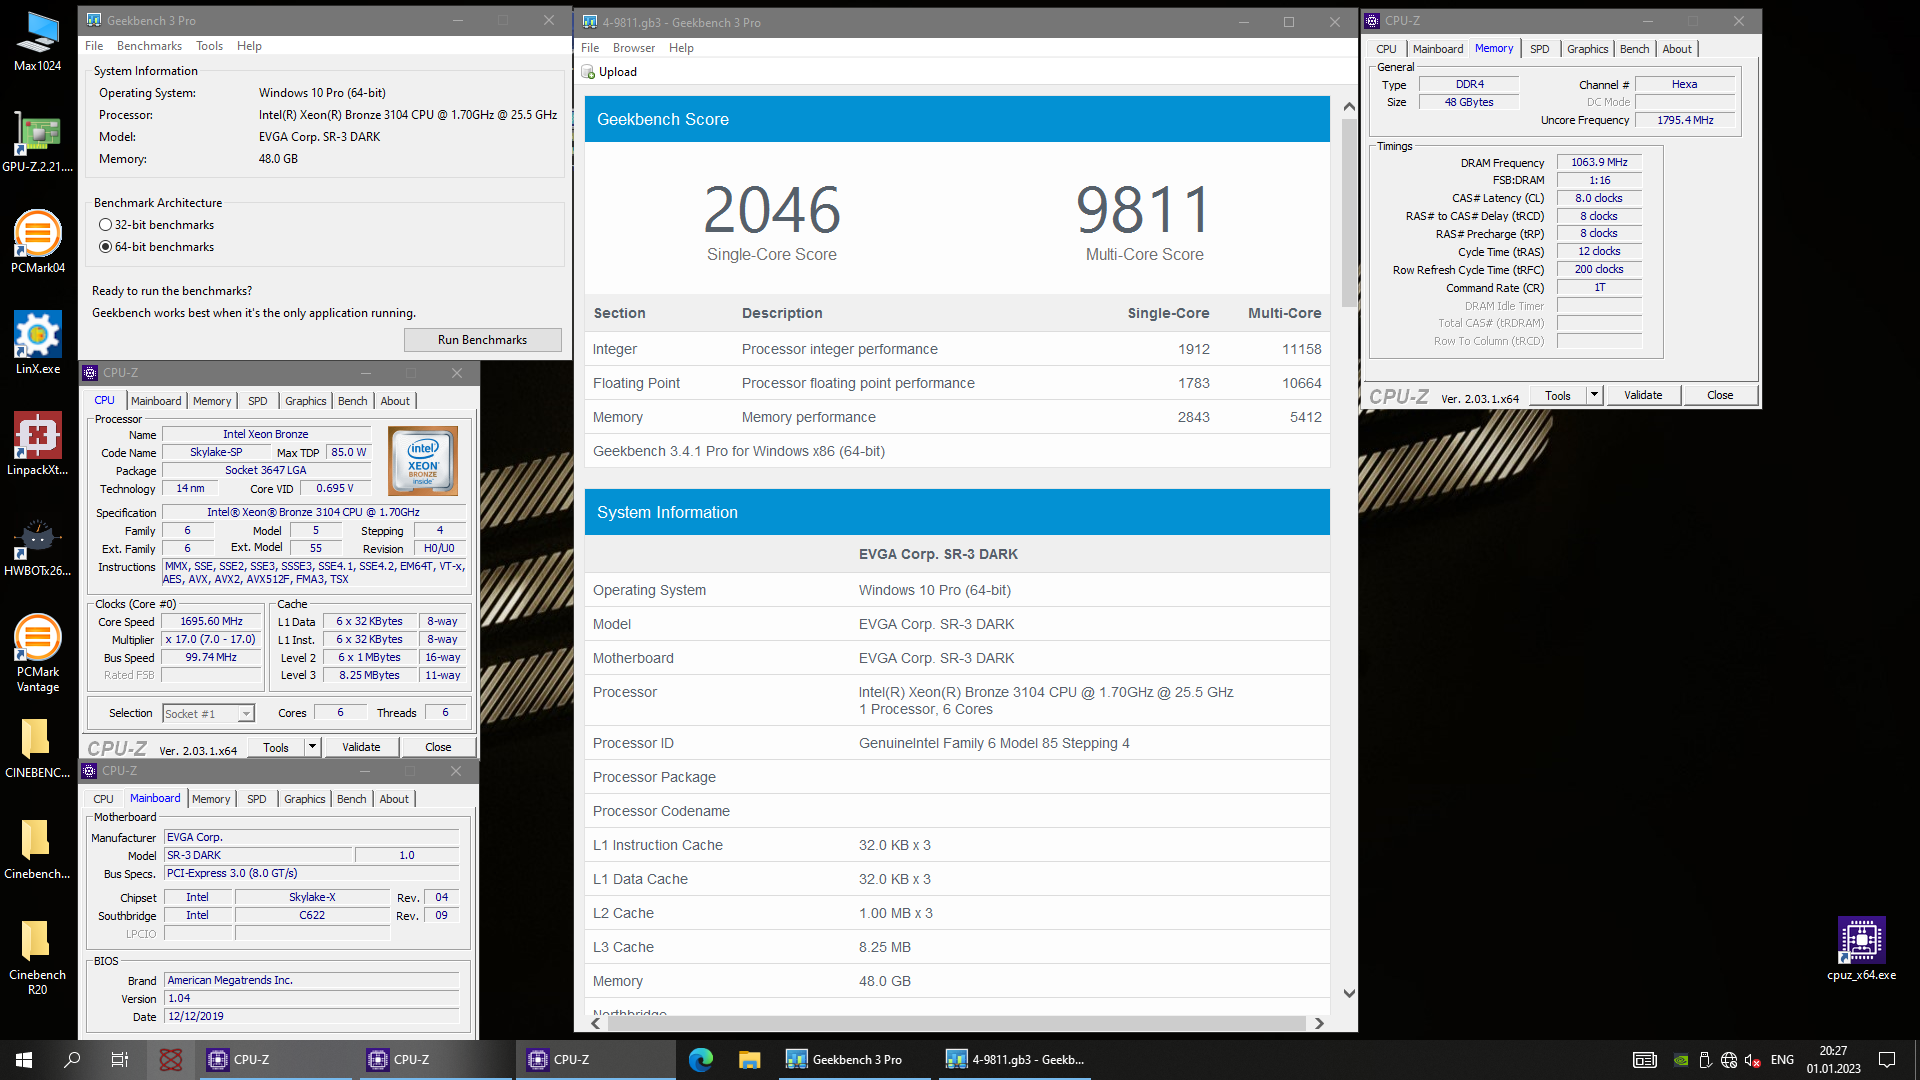Image resolution: width=1920 pixels, height=1080 pixels.
Task: Click the NVIDIA tray icon
Action: (x=1681, y=1060)
